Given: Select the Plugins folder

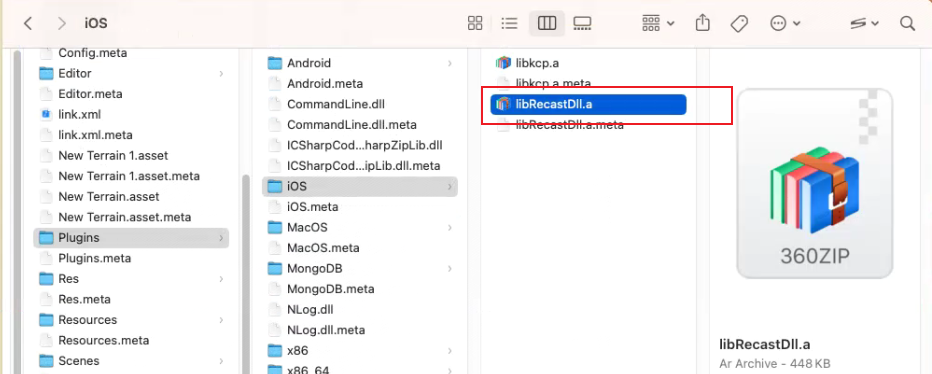Looking at the screenshot, I should pos(131,238).
